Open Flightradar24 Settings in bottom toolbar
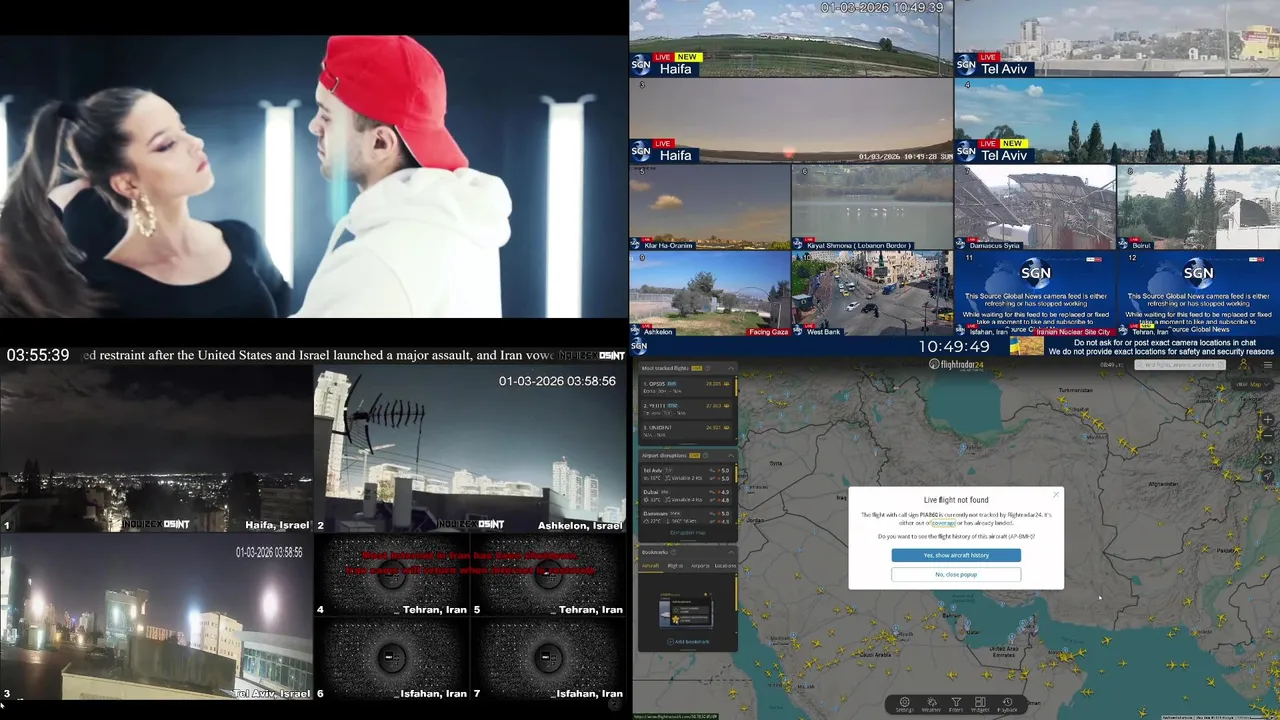 tap(904, 704)
